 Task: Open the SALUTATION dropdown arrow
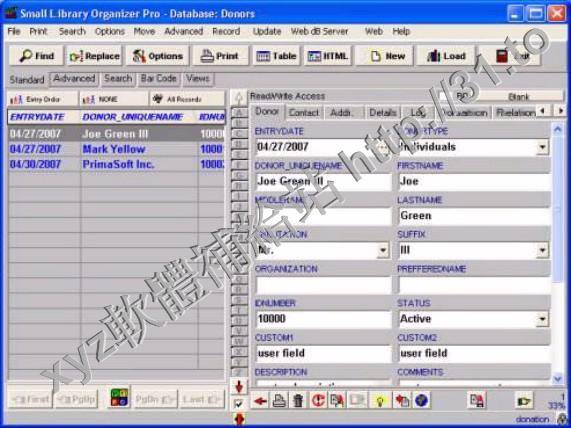point(383,250)
